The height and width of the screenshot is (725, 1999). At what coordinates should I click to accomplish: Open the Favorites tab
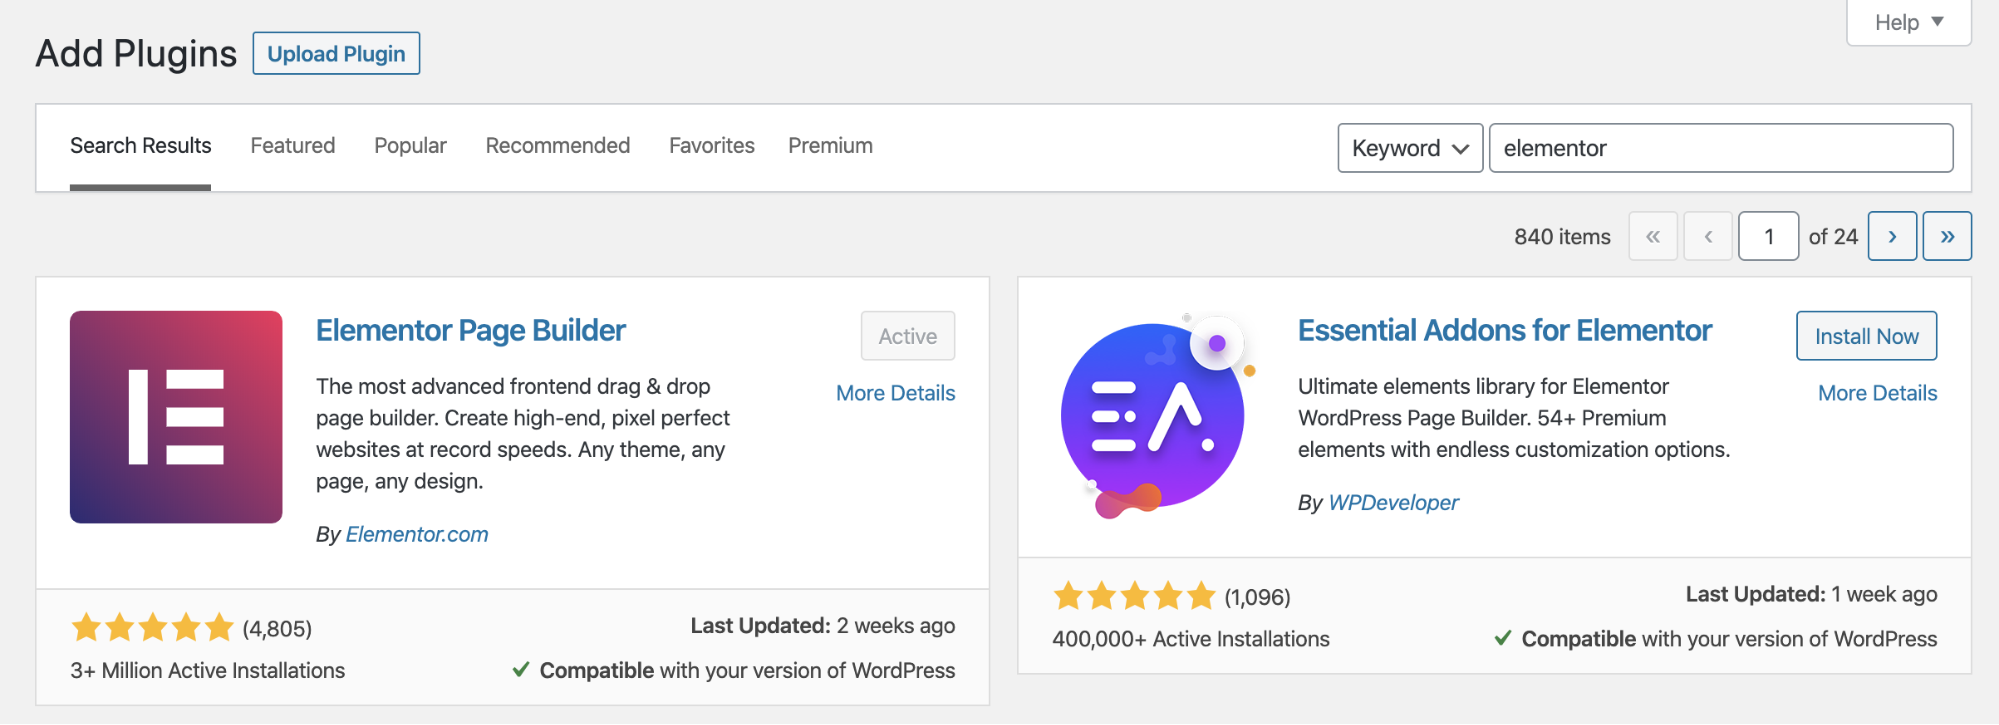712,146
